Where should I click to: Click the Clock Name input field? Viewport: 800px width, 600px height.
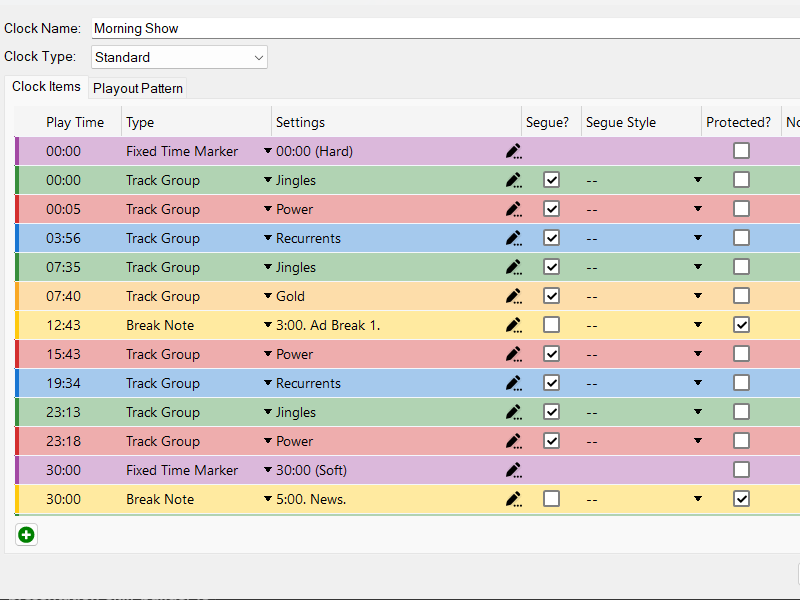pyautogui.click(x=445, y=28)
